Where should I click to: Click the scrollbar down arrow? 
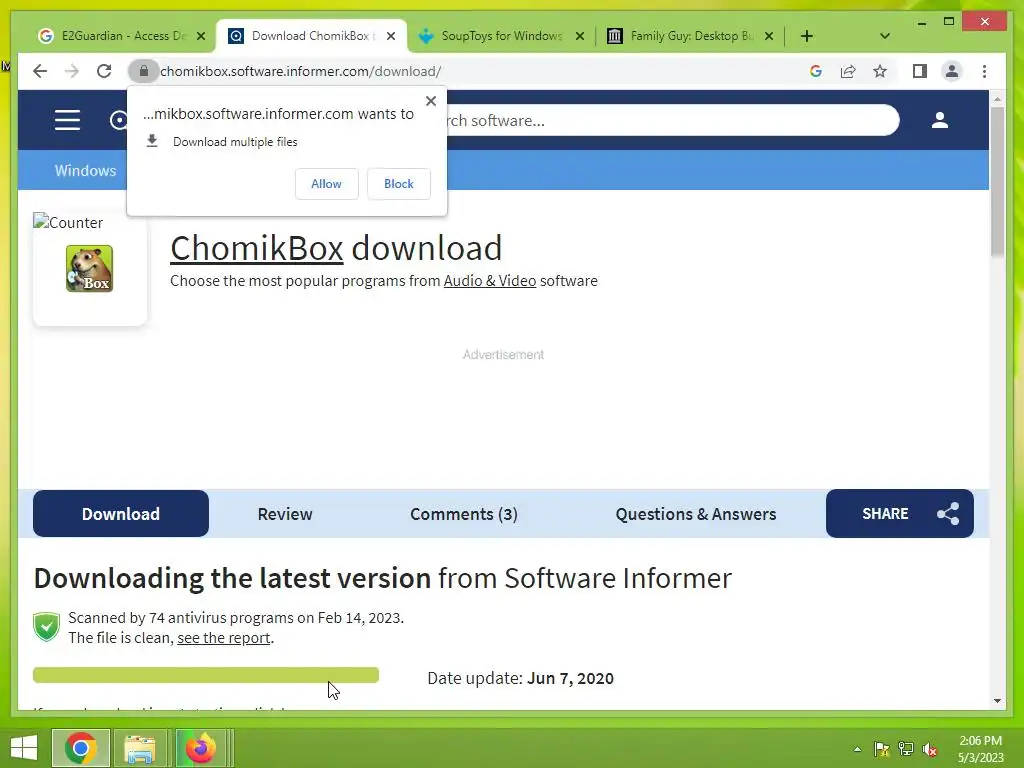click(x=997, y=701)
